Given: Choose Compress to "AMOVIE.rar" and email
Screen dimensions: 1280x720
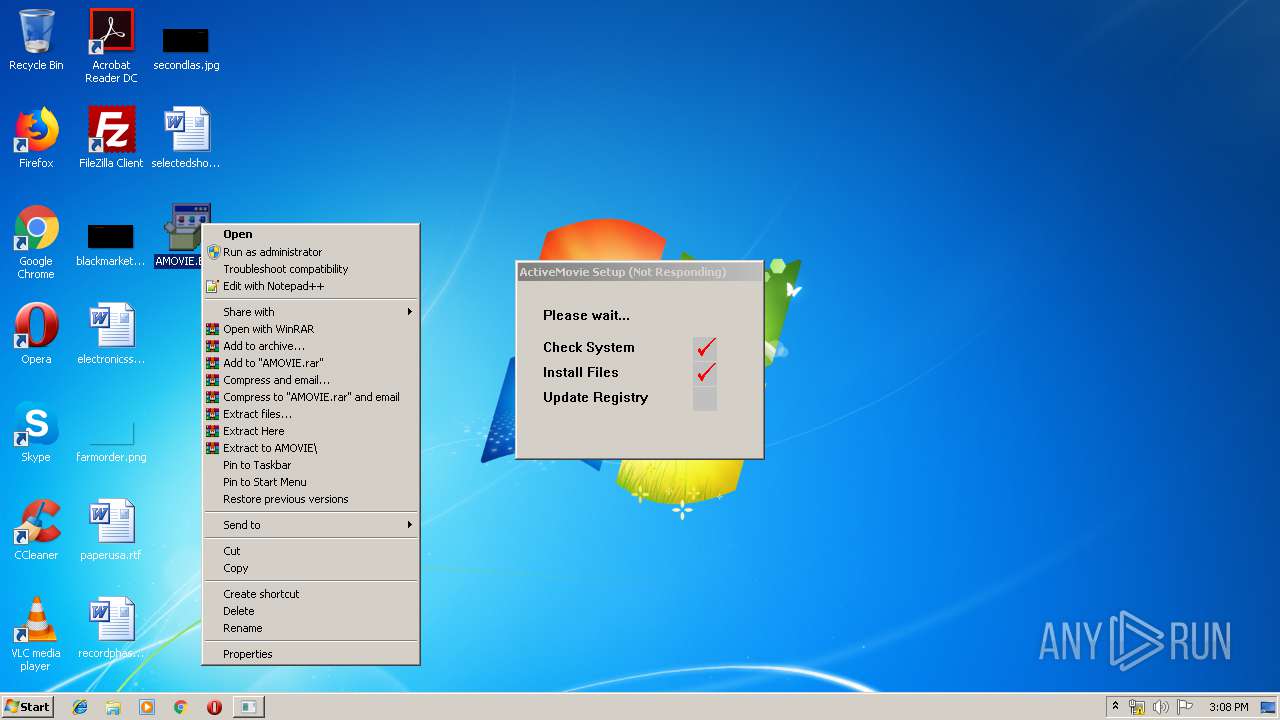Looking at the screenshot, I should pos(311,397).
